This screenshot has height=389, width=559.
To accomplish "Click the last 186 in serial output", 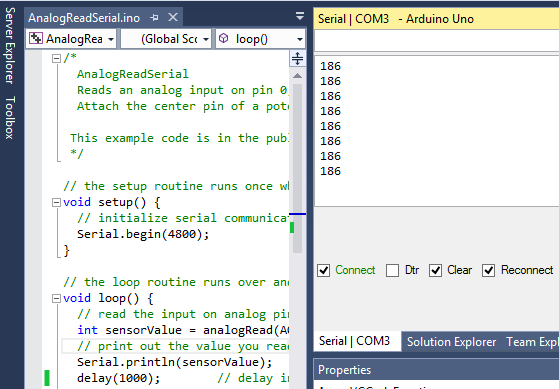I will coord(330,171).
